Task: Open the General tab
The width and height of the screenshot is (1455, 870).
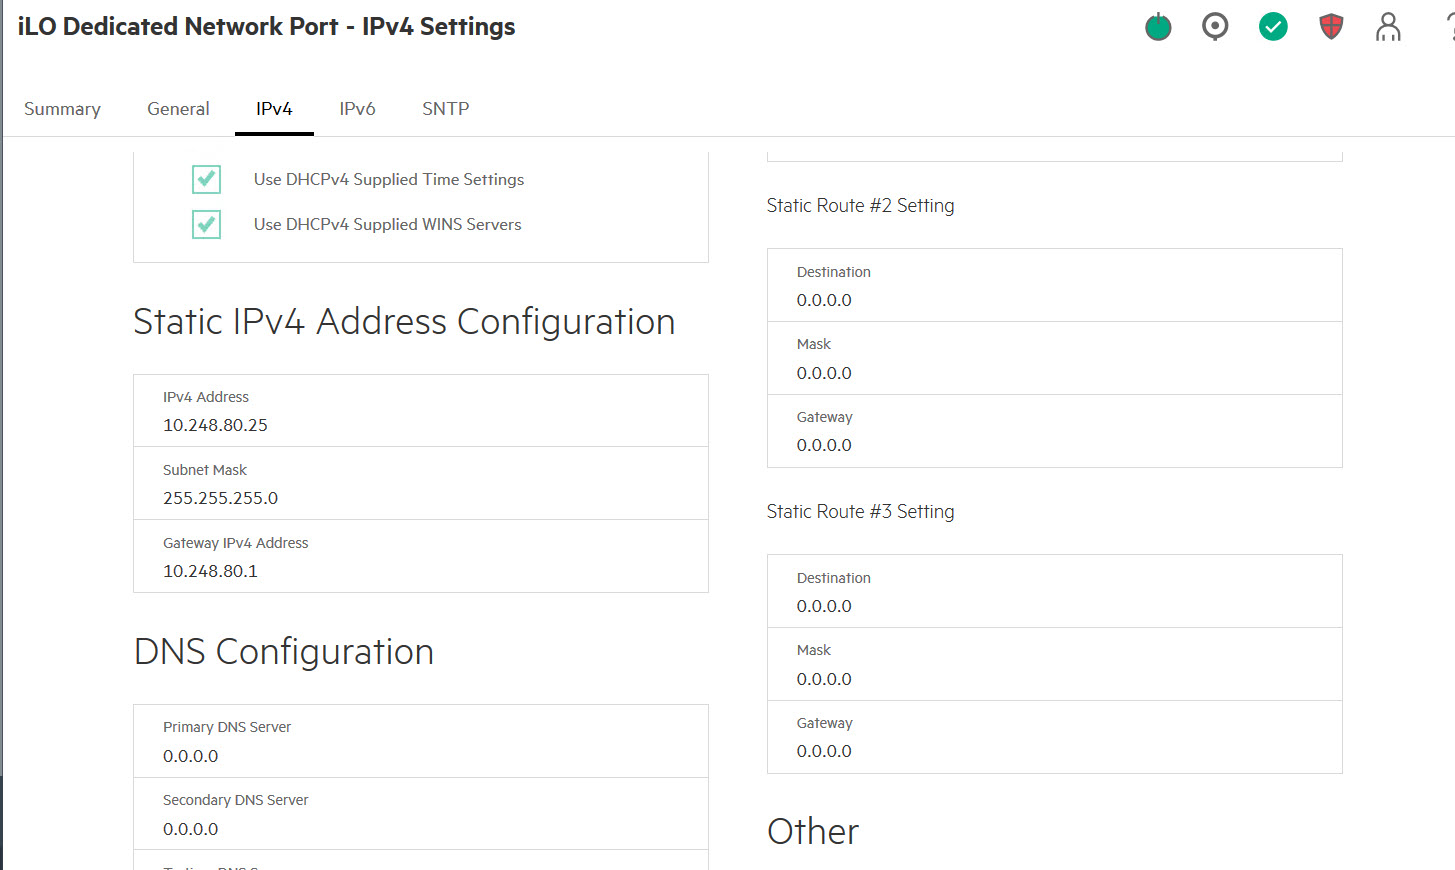Action: coord(178,109)
